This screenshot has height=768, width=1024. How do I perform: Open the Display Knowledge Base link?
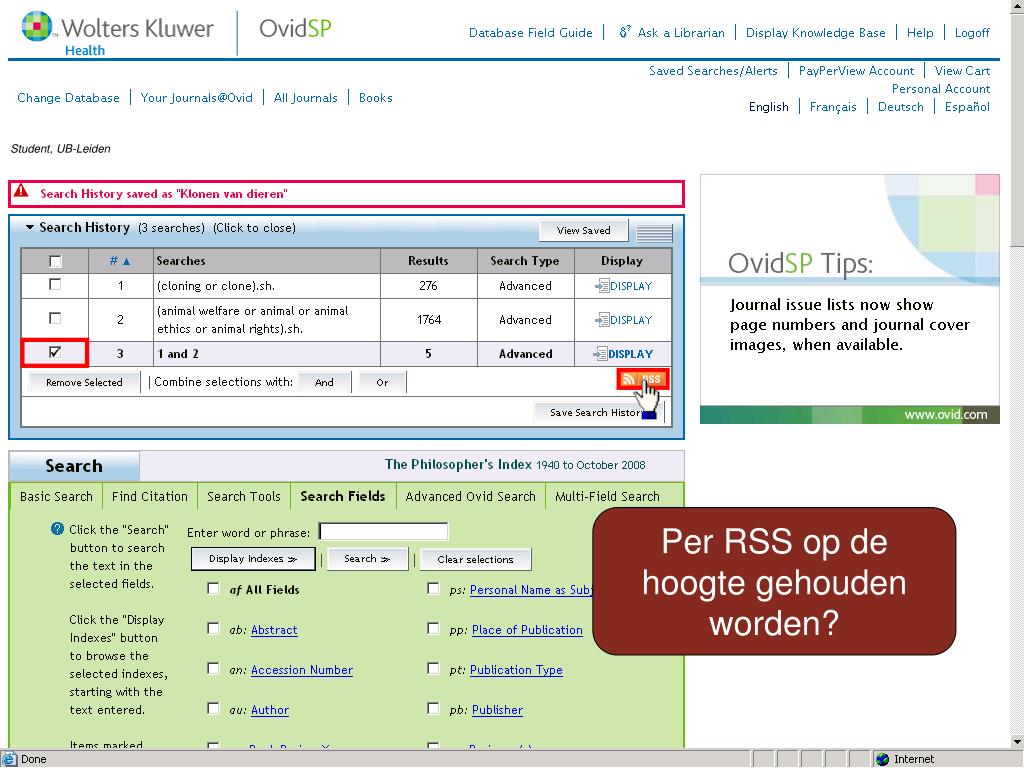816,33
